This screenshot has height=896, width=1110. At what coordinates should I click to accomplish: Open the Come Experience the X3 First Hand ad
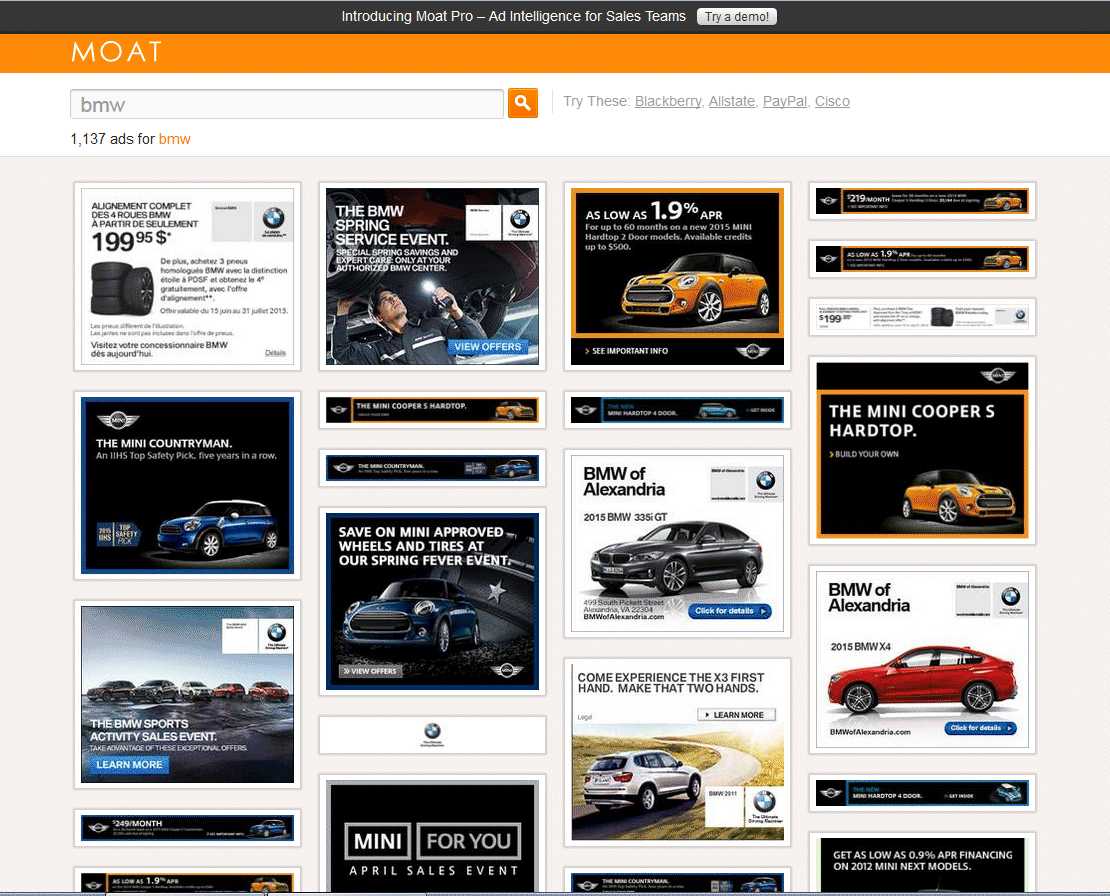click(x=677, y=752)
